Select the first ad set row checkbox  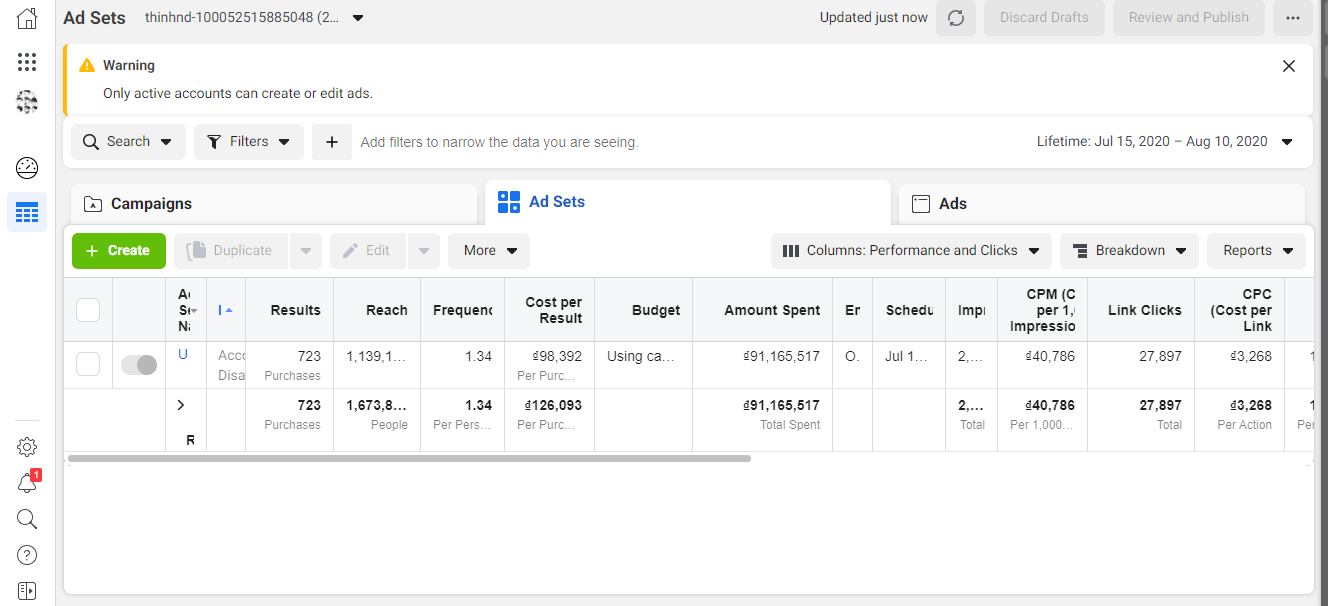pyautogui.click(x=88, y=365)
